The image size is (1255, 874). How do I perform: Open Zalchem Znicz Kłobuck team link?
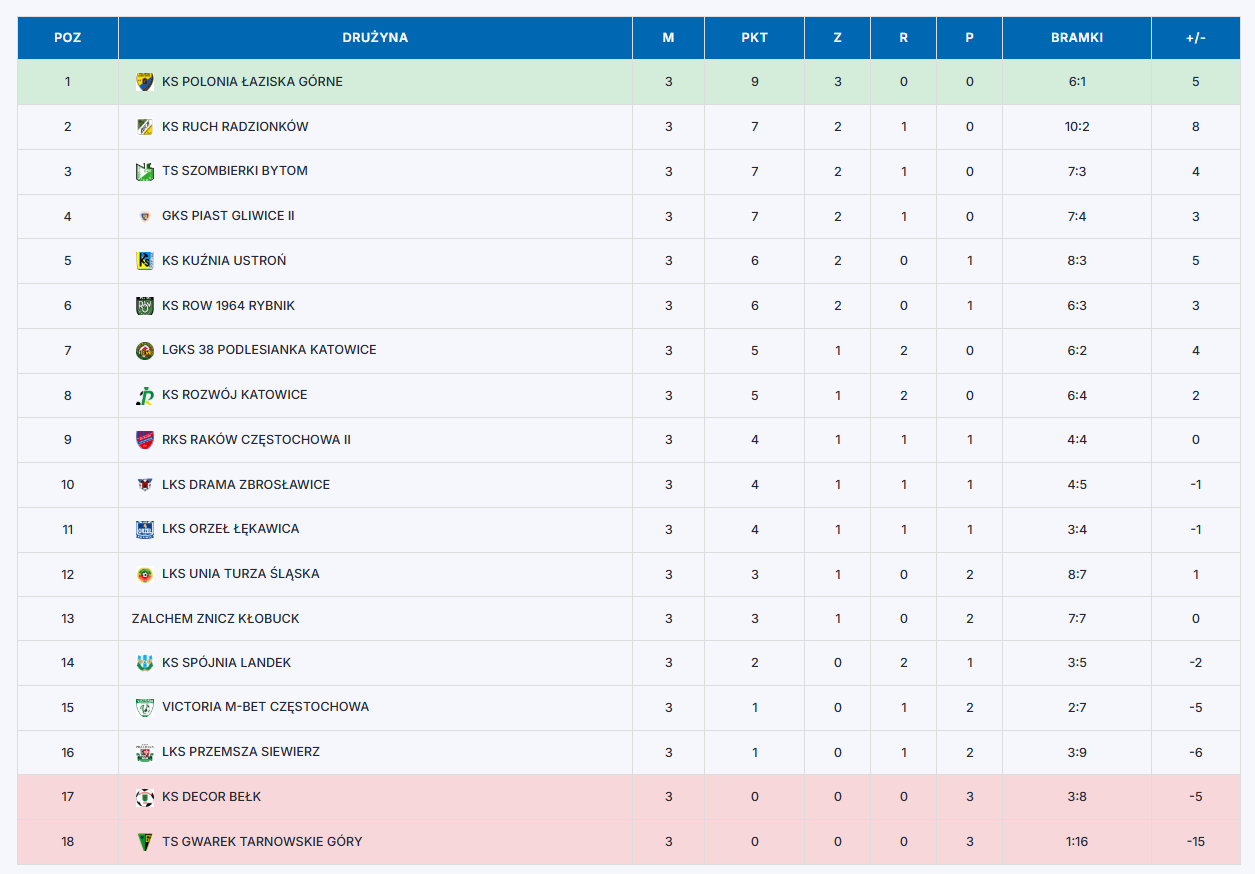(x=216, y=619)
